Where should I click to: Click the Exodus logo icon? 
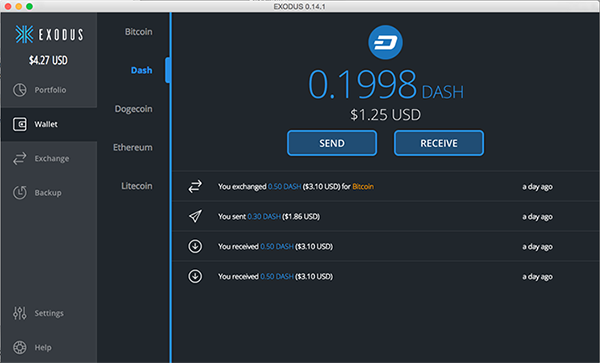(x=24, y=34)
